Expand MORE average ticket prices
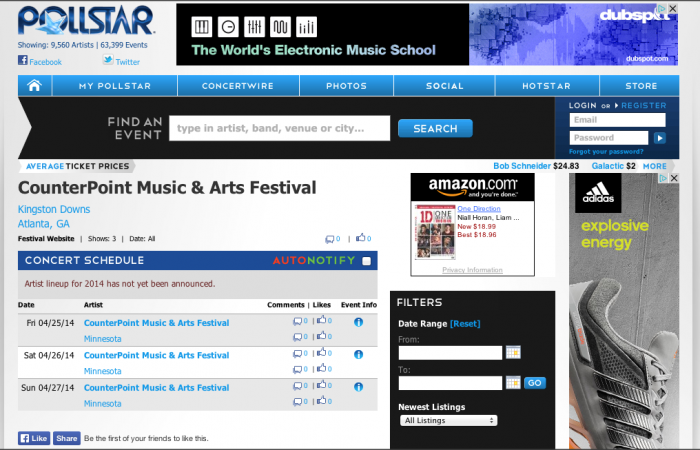The height and width of the screenshot is (450, 700). [654, 166]
